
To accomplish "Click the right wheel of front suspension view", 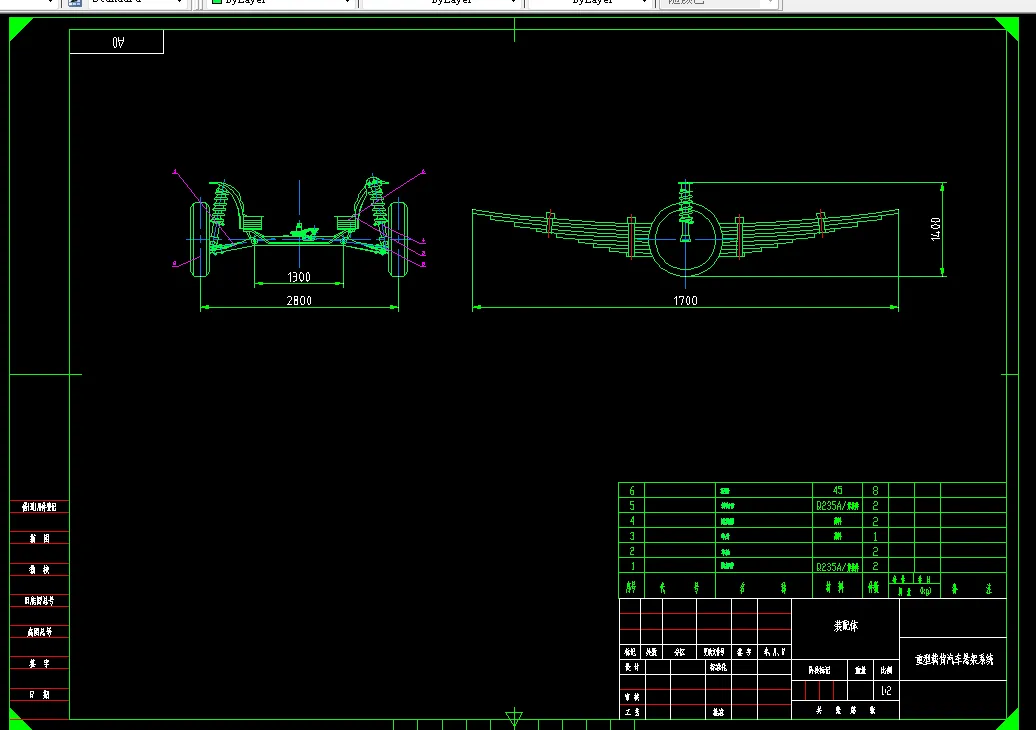I will point(398,239).
